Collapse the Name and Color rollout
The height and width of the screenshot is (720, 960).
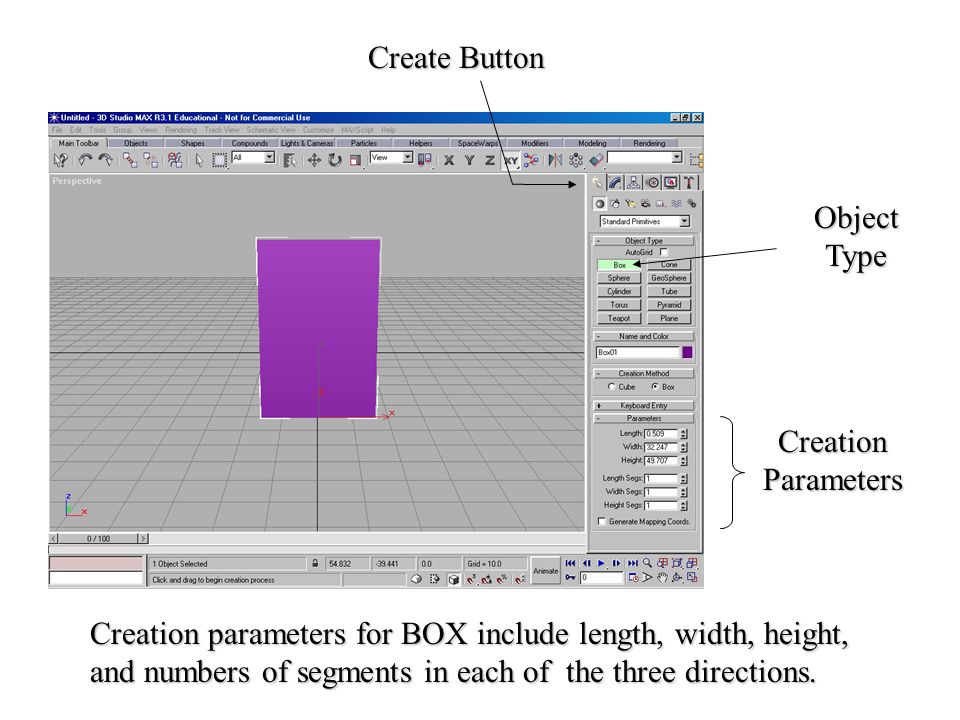click(x=643, y=336)
